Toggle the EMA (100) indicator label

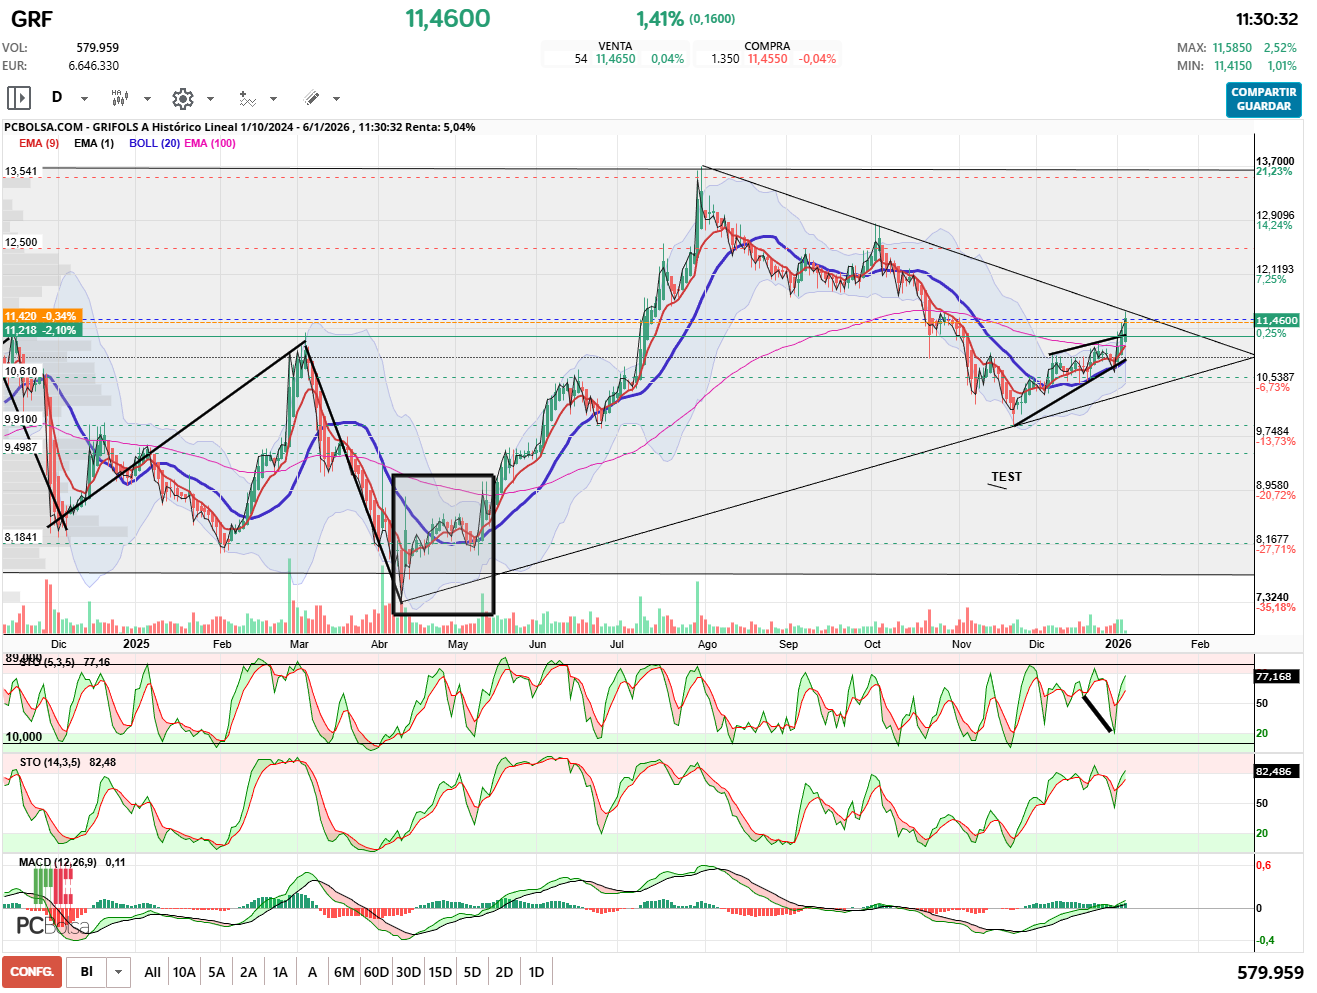pos(210,143)
